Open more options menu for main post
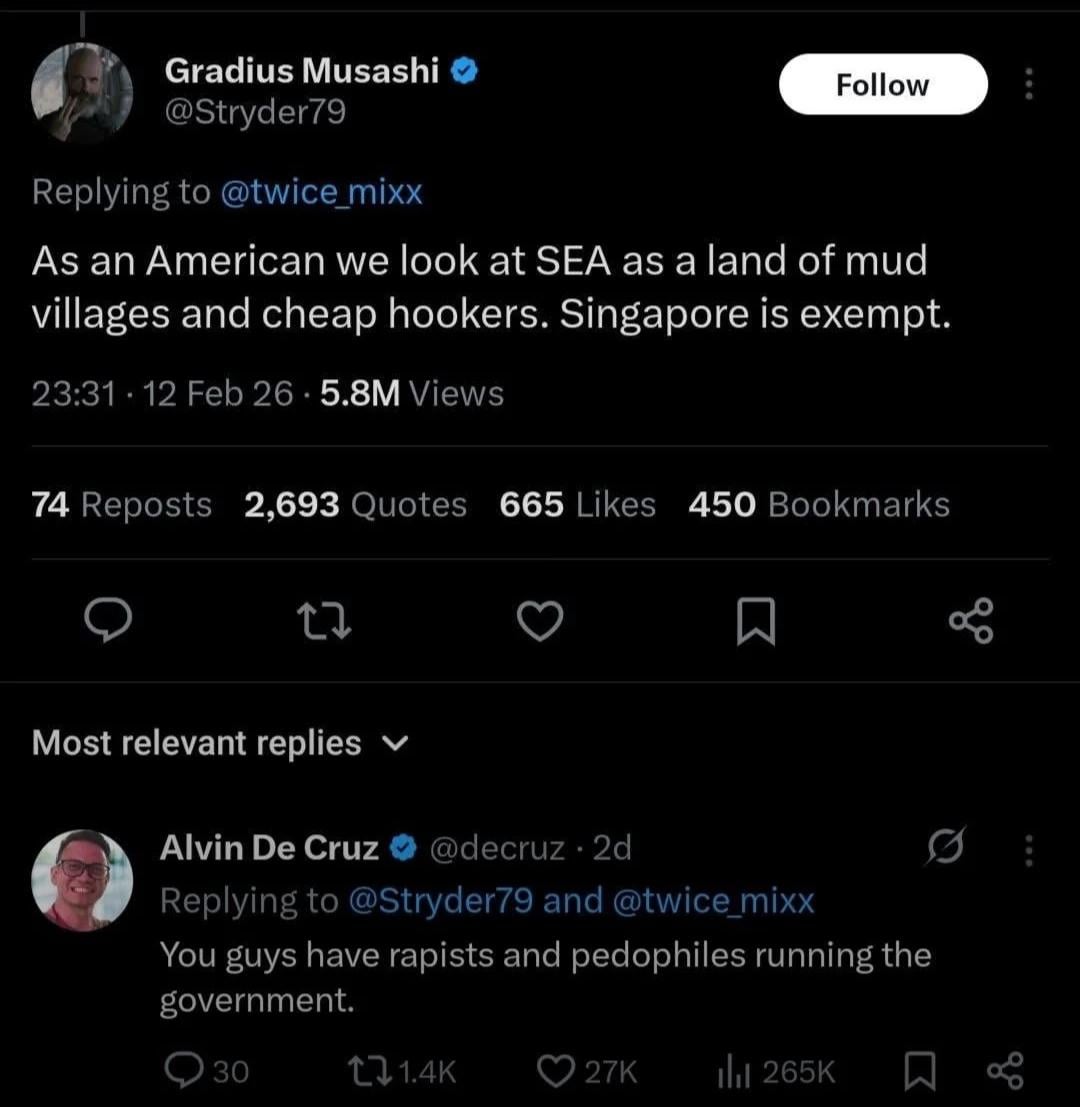This screenshot has width=1080, height=1107. pyautogui.click(x=1027, y=85)
